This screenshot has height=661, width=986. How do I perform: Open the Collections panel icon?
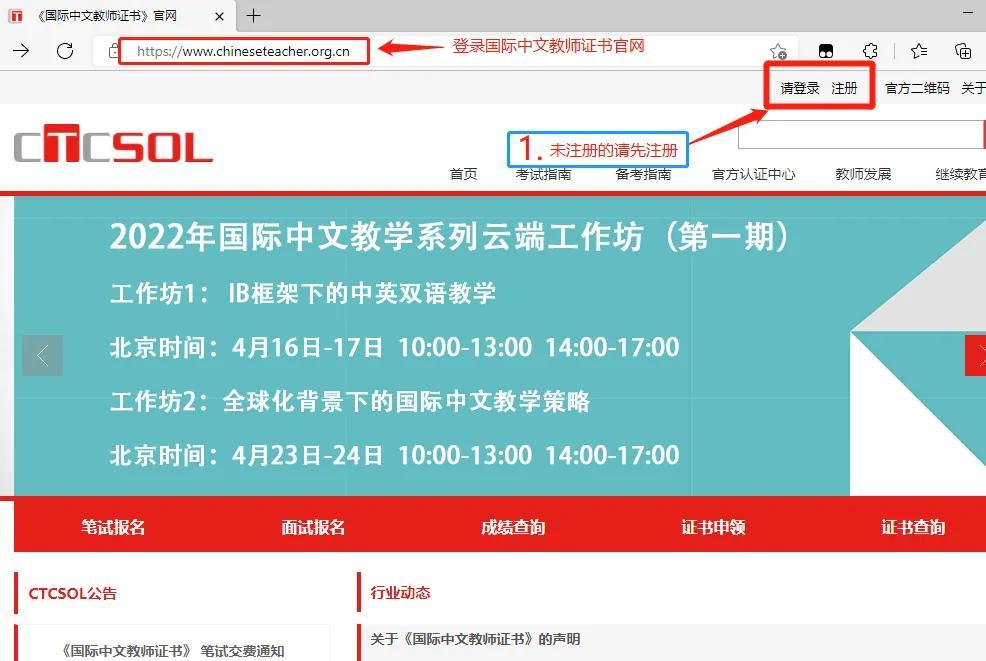pyautogui.click(x=962, y=50)
